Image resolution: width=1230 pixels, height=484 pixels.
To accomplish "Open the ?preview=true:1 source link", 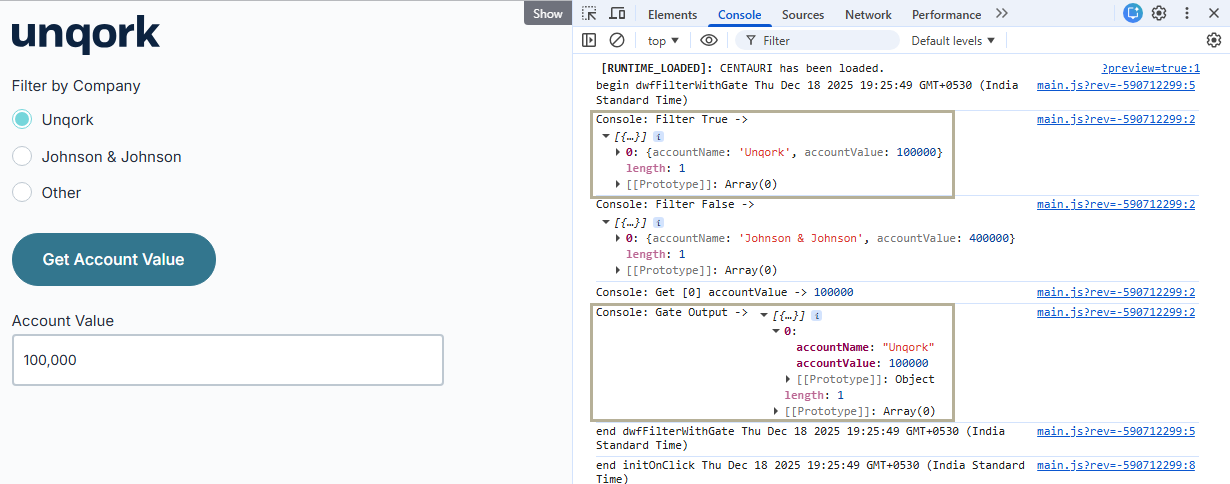I will pos(1150,68).
